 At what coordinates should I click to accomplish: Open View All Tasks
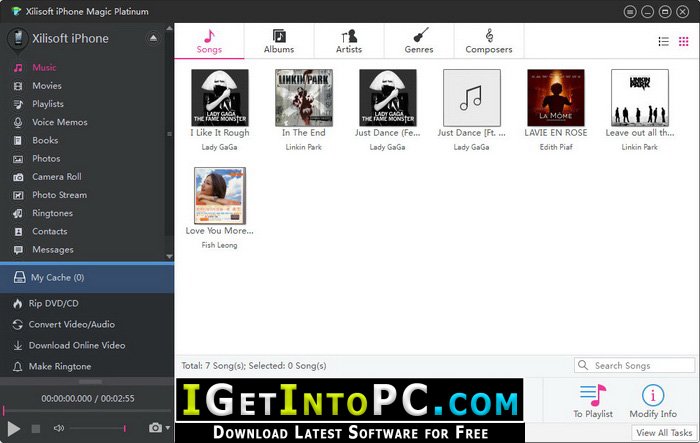point(664,433)
